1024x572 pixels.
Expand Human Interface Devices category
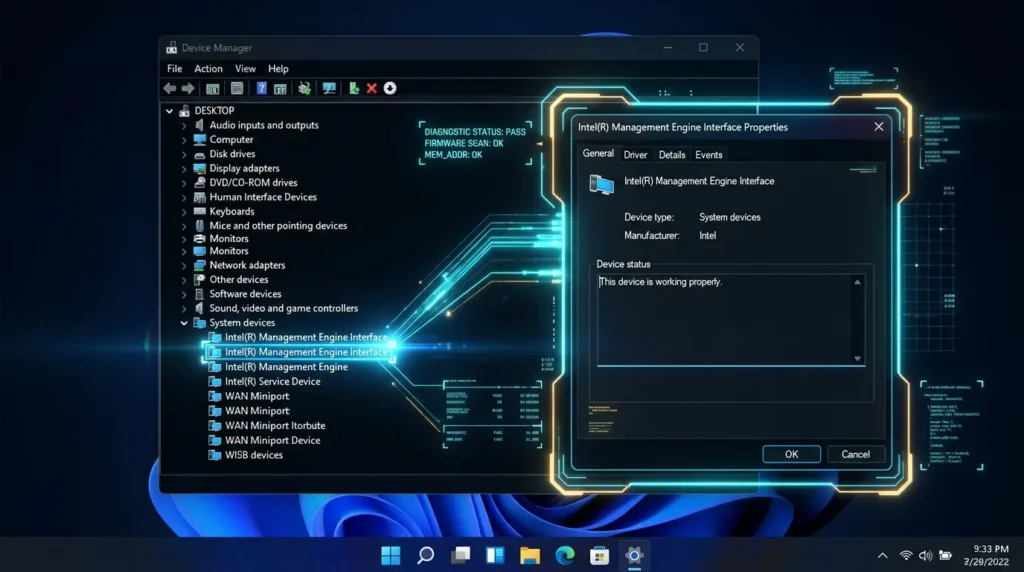tap(184, 197)
